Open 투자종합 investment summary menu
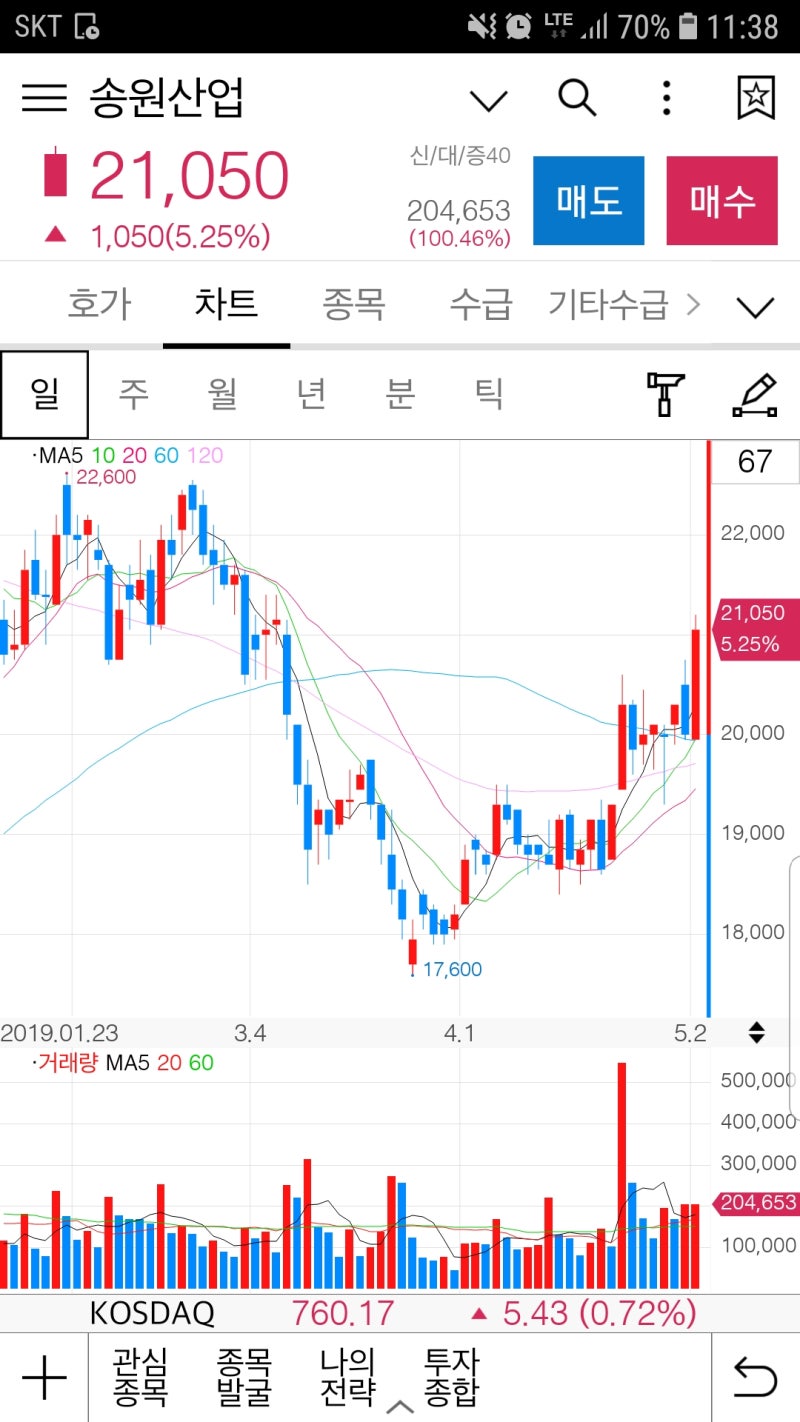800x1422 pixels. click(x=452, y=1377)
